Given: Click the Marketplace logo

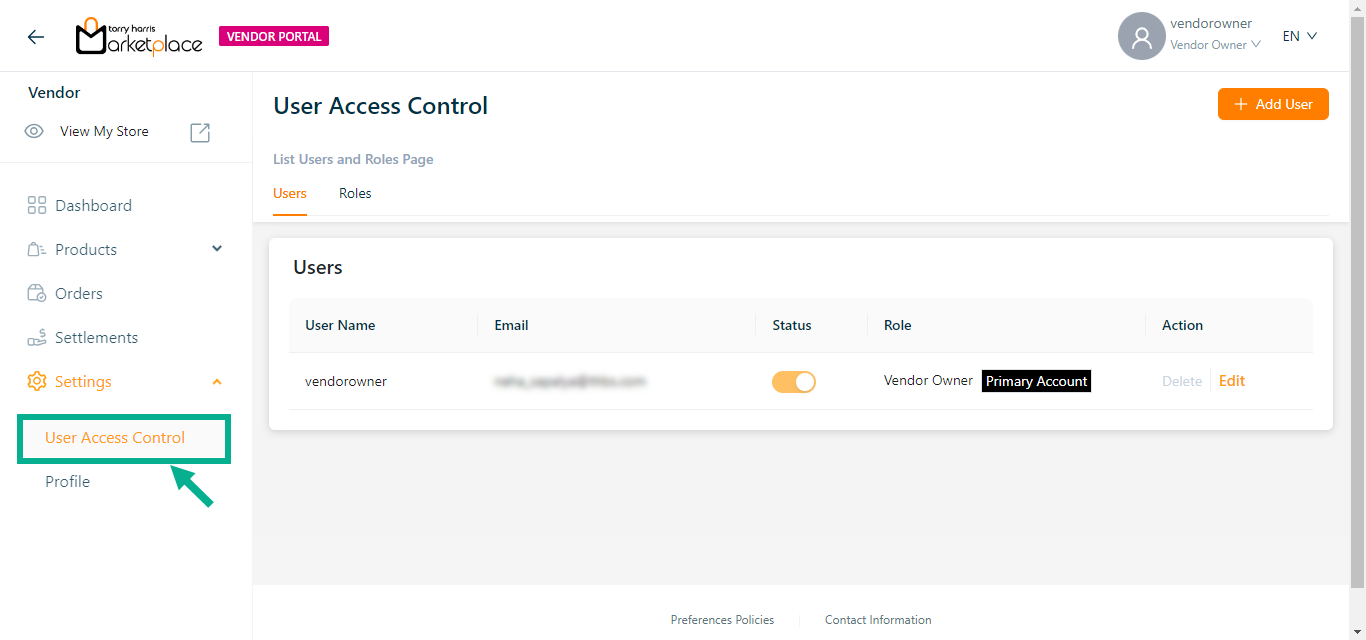Looking at the screenshot, I should tap(139, 37).
